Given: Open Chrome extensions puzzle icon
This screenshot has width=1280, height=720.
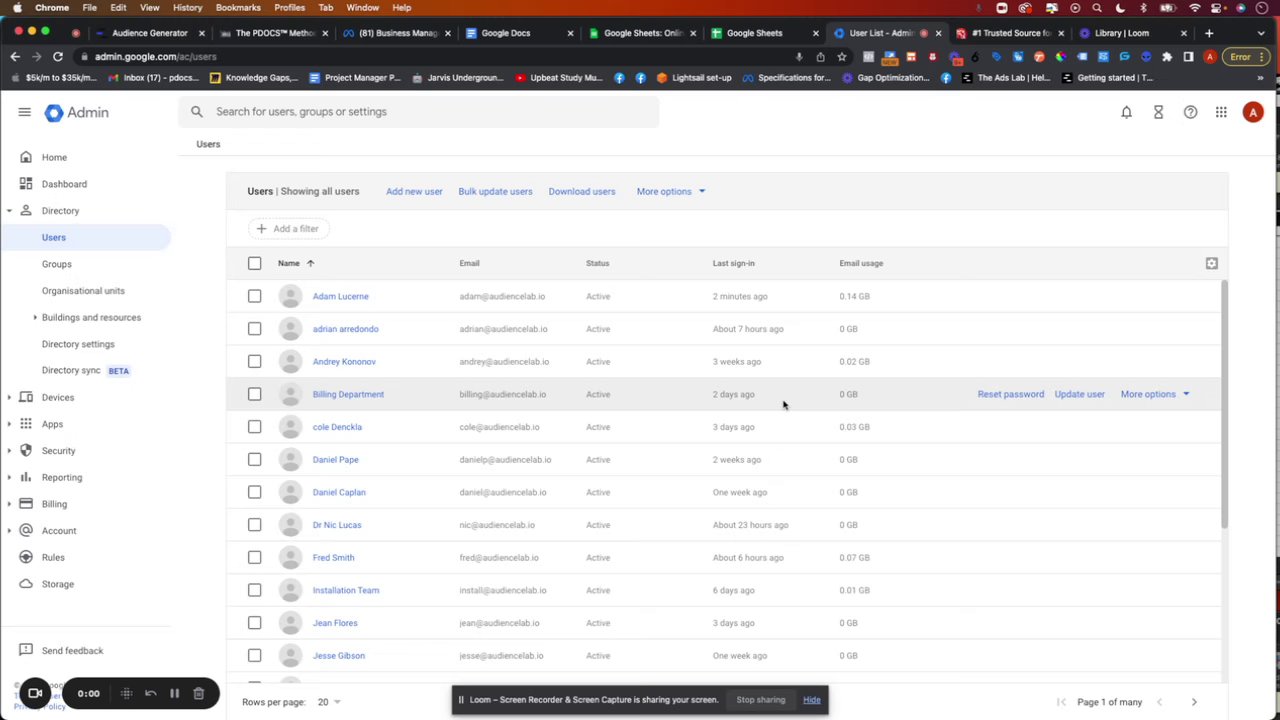Looking at the screenshot, I should (x=1167, y=57).
